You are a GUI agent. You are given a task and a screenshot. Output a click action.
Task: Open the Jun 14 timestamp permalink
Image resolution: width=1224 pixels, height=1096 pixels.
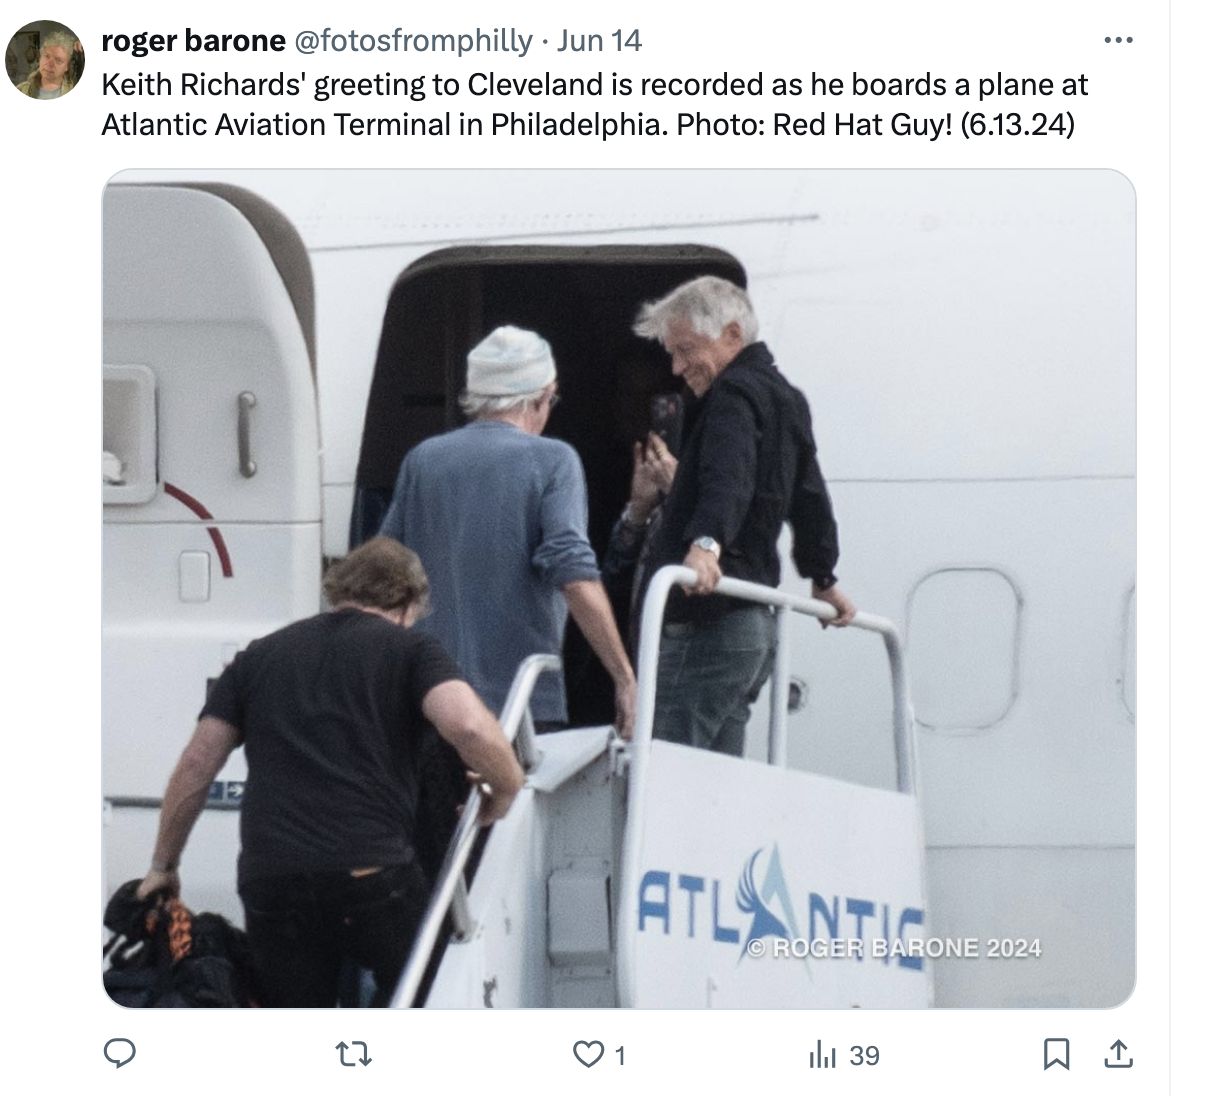(599, 40)
